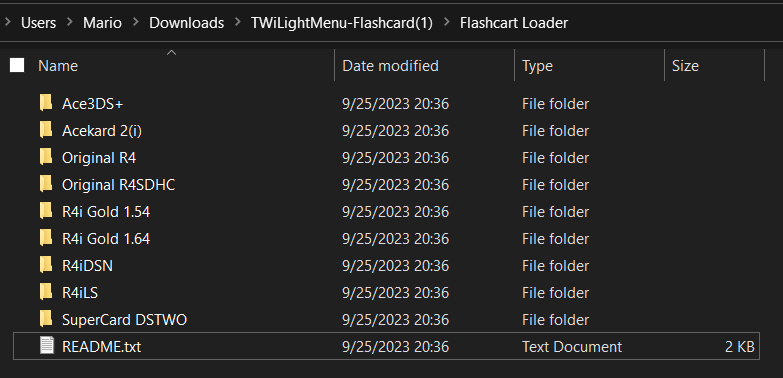
Task: Click the Original R4 folder icon
Action: tap(46, 157)
